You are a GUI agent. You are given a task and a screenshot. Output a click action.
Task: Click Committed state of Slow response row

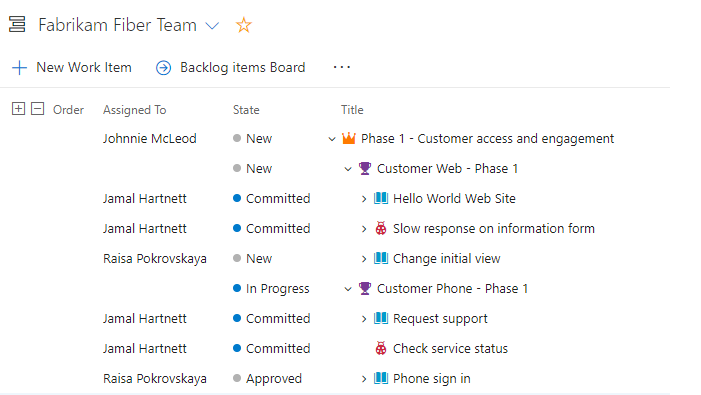point(271,228)
